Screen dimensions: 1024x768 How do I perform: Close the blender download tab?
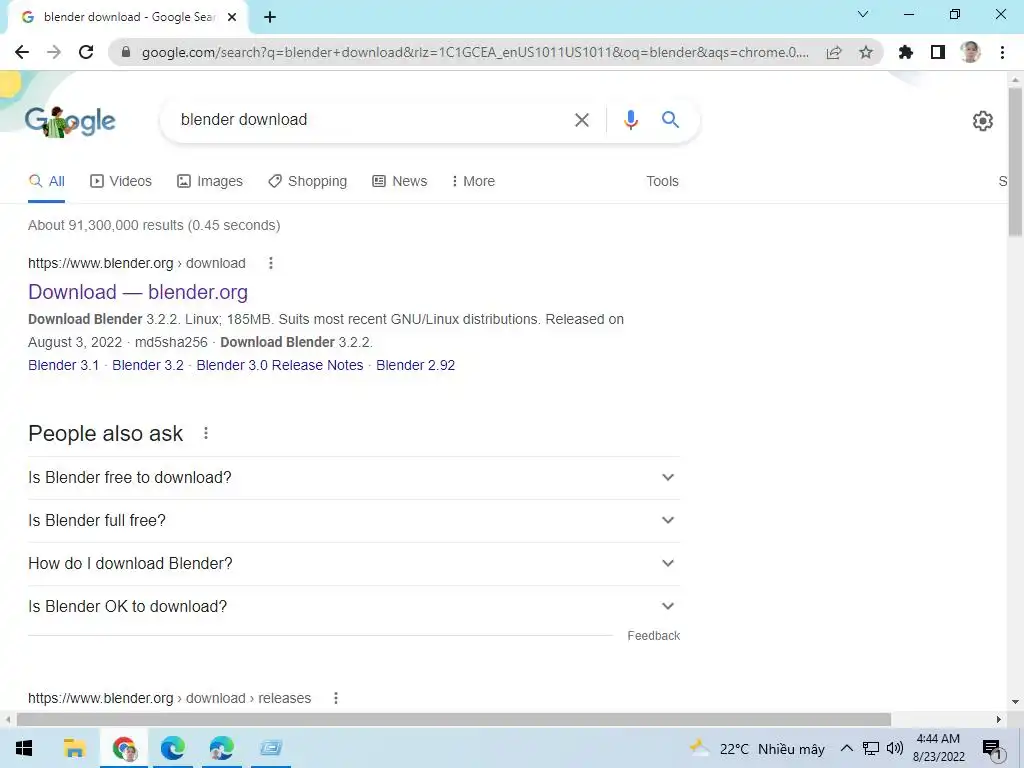232,17
